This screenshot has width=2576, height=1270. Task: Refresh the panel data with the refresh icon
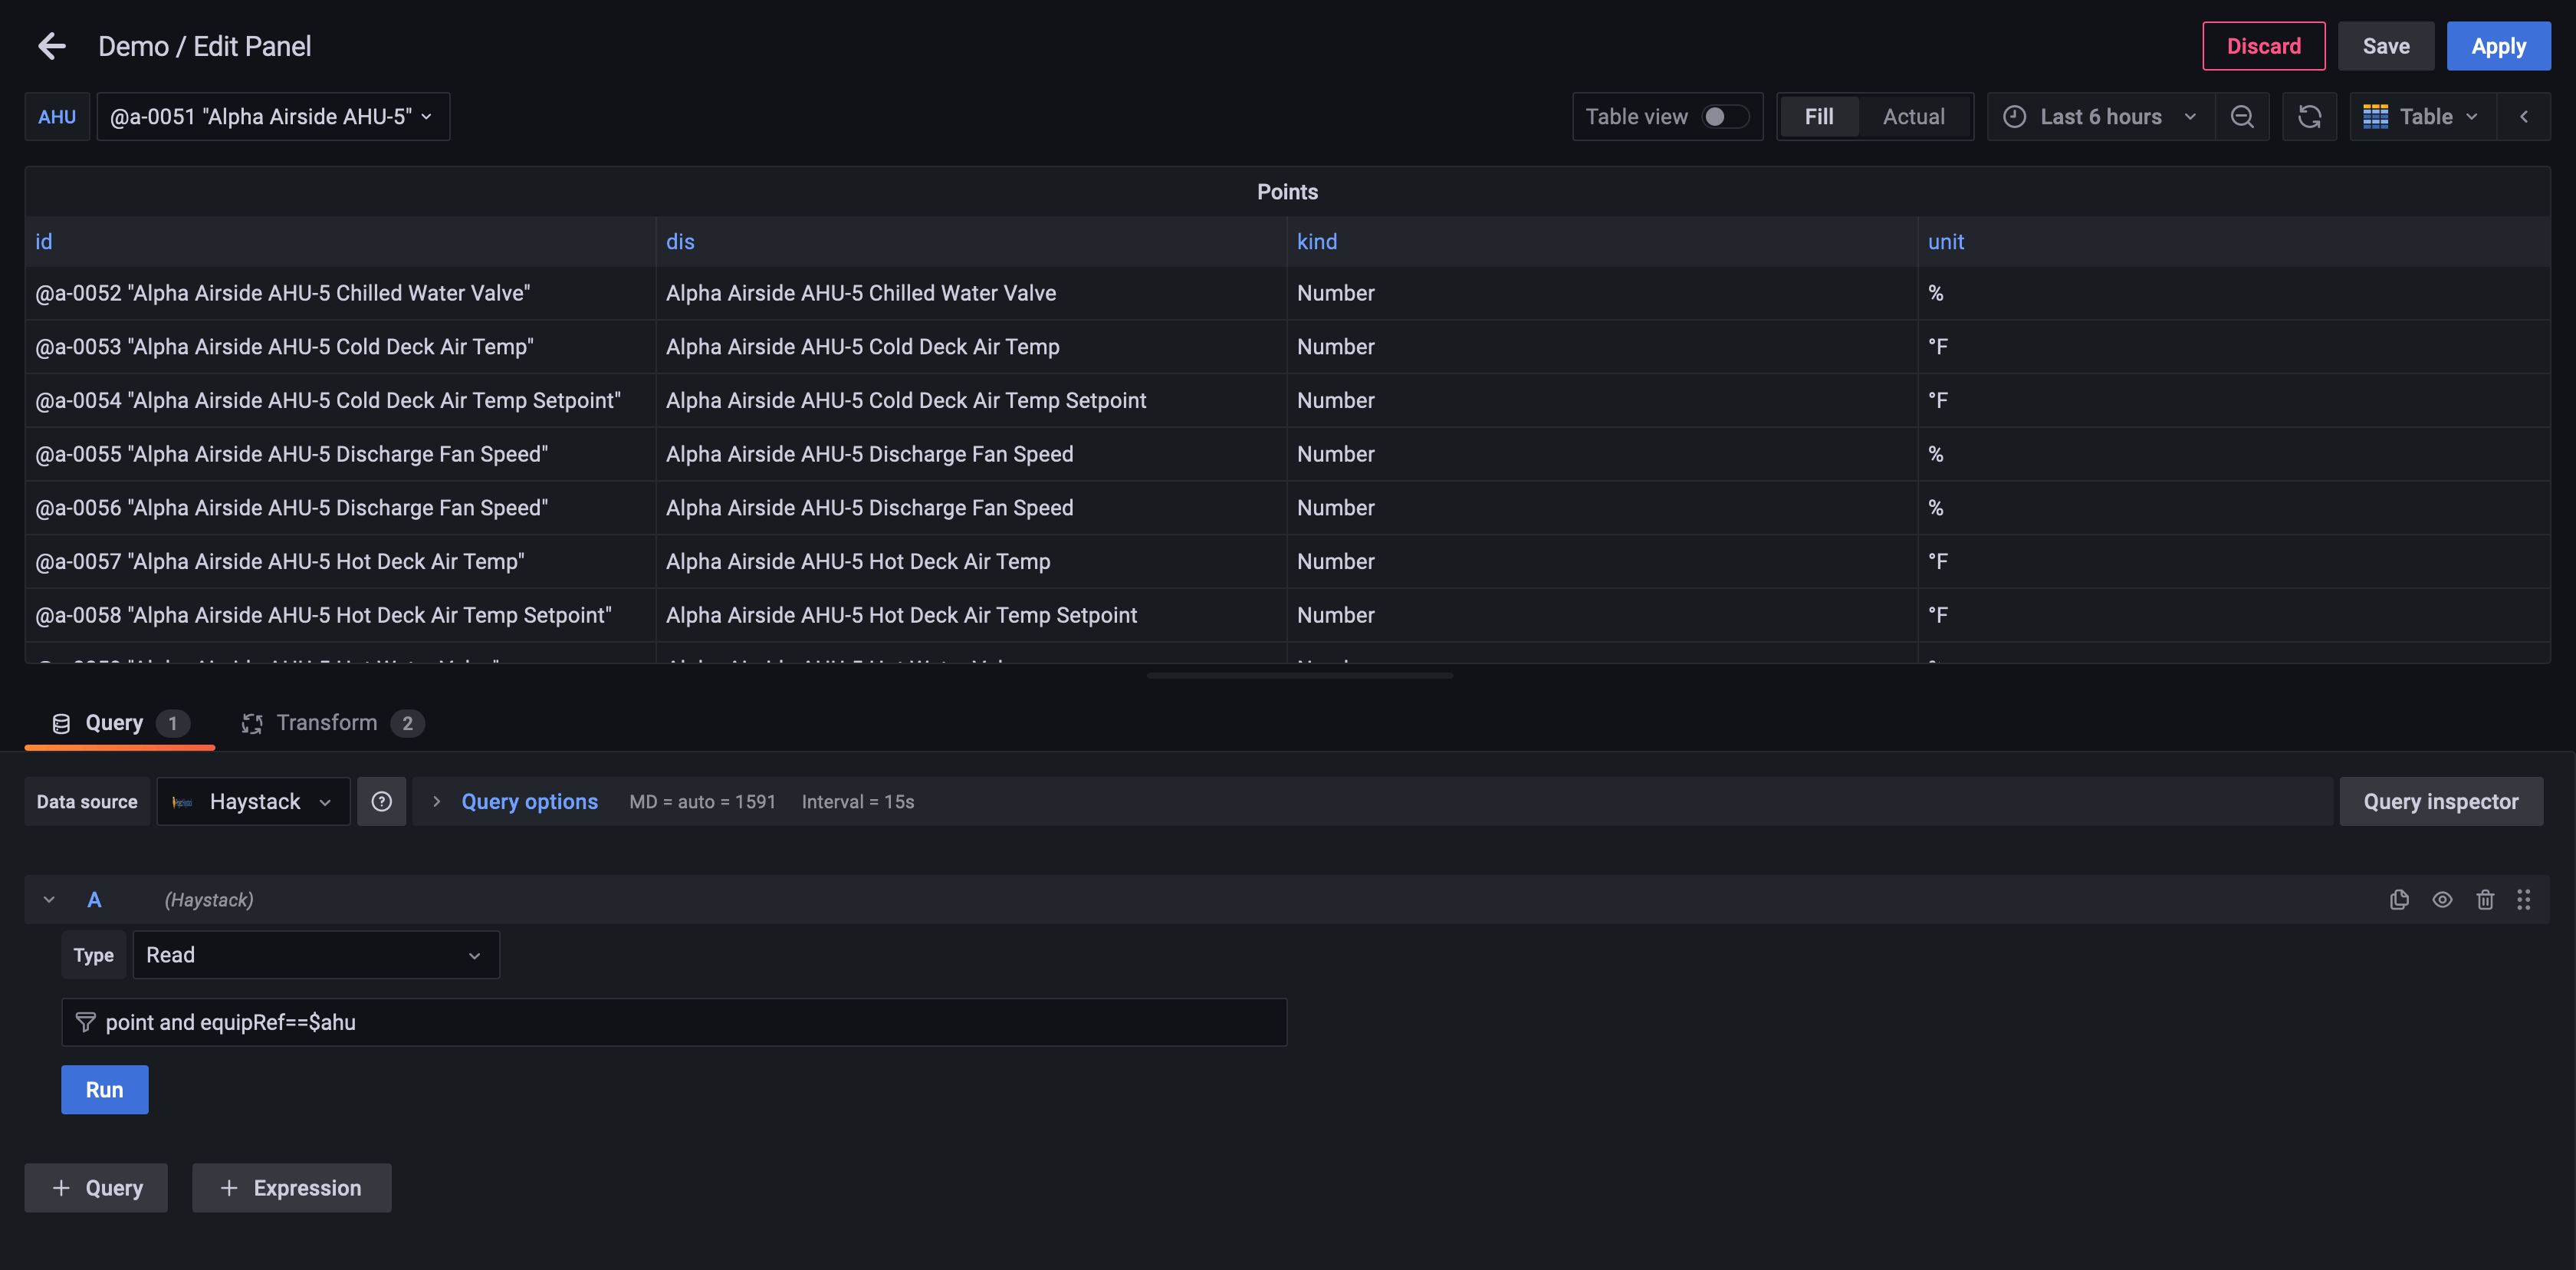[x=2310, y=116]
